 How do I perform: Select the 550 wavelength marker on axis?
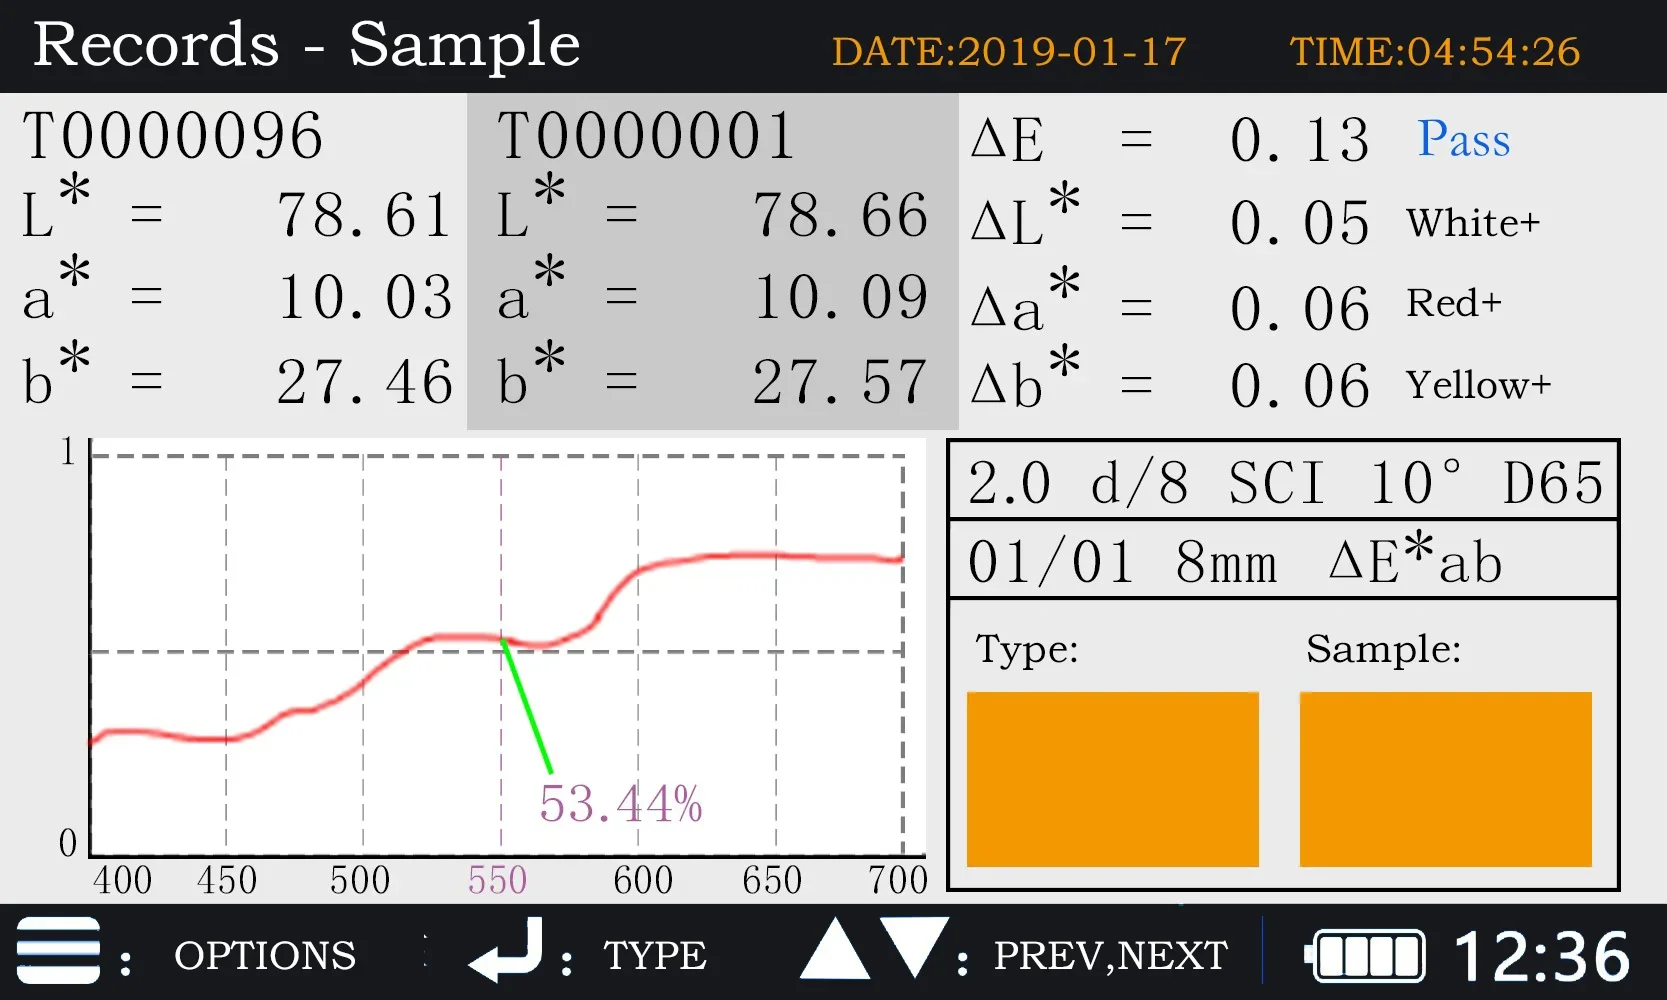pos(497,880)
